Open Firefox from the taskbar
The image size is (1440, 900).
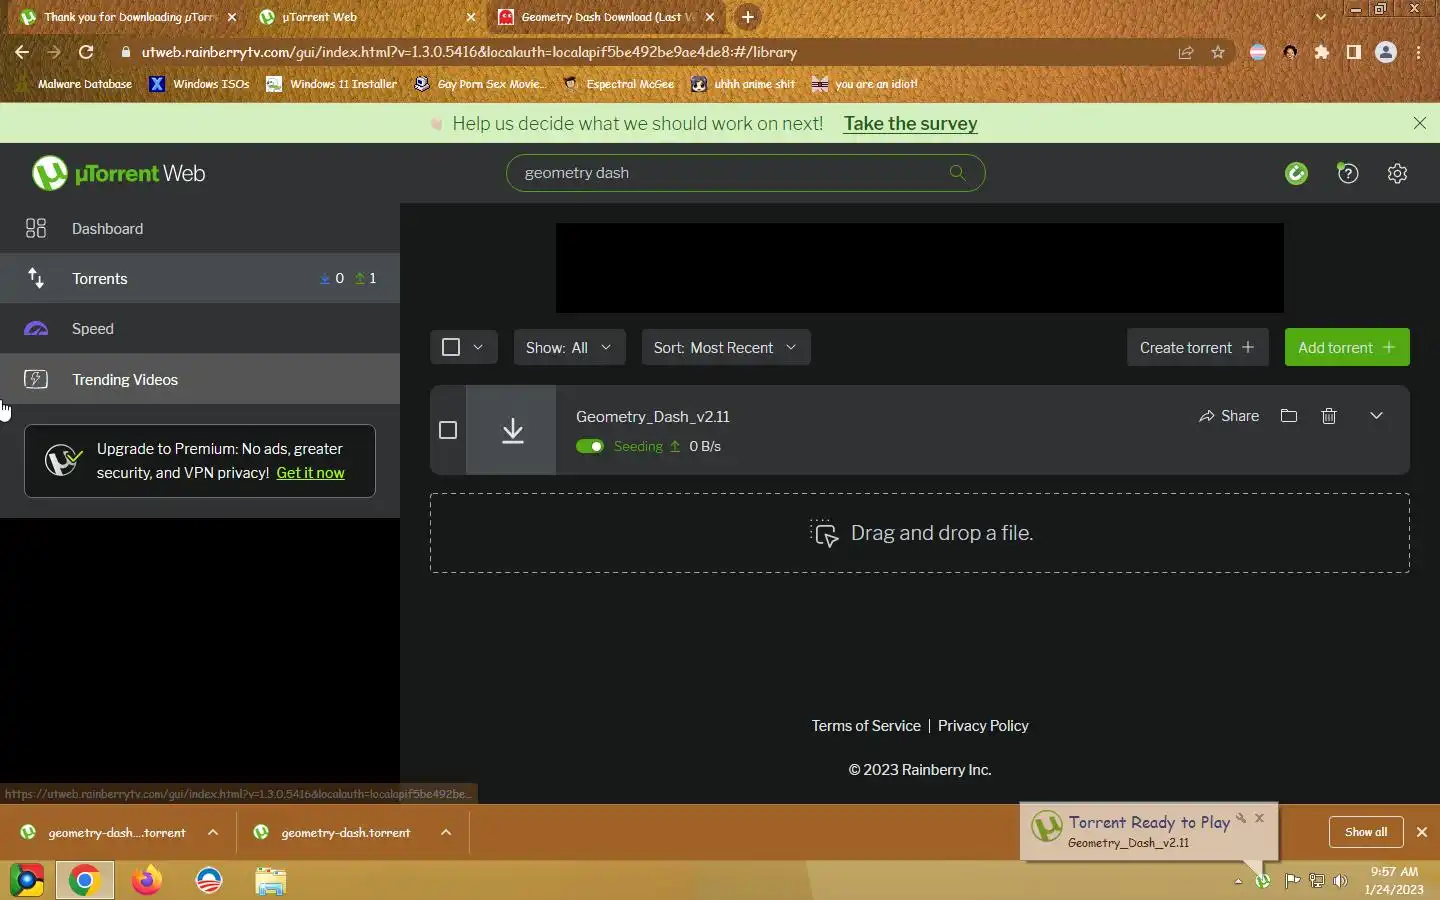coord(147,881)
